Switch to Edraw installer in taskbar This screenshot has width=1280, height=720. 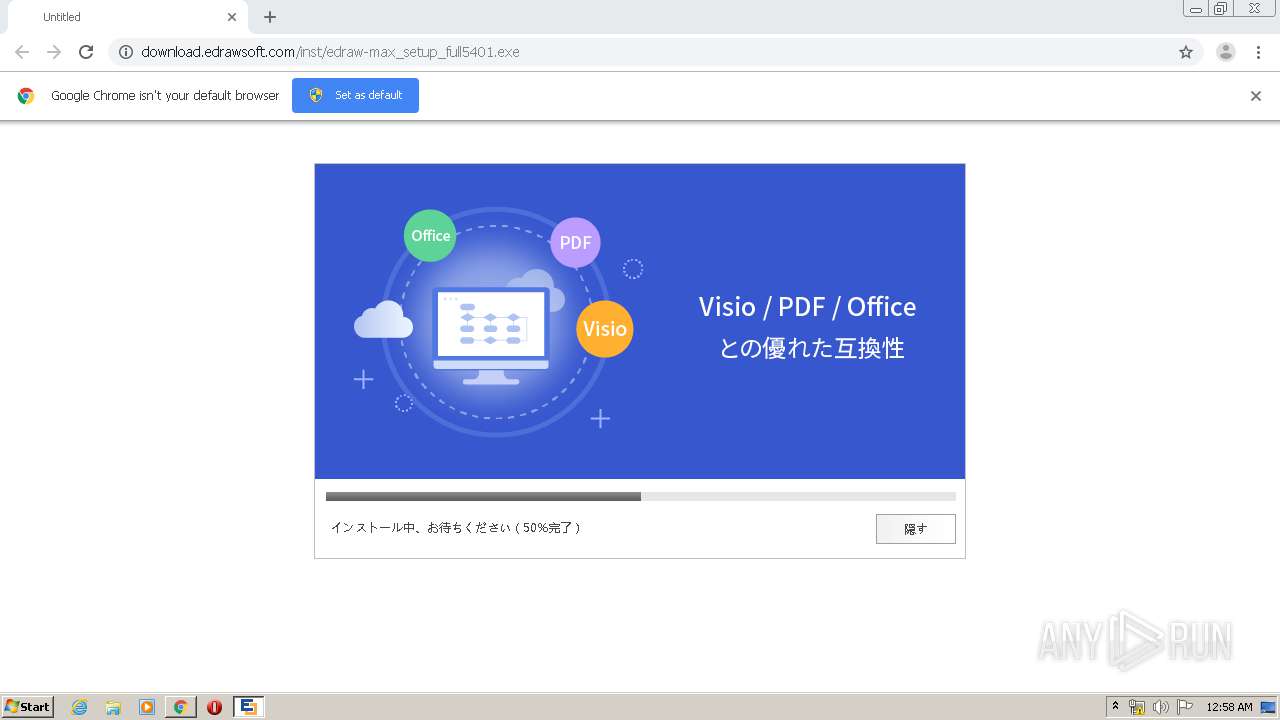click(x=248, y=707)
